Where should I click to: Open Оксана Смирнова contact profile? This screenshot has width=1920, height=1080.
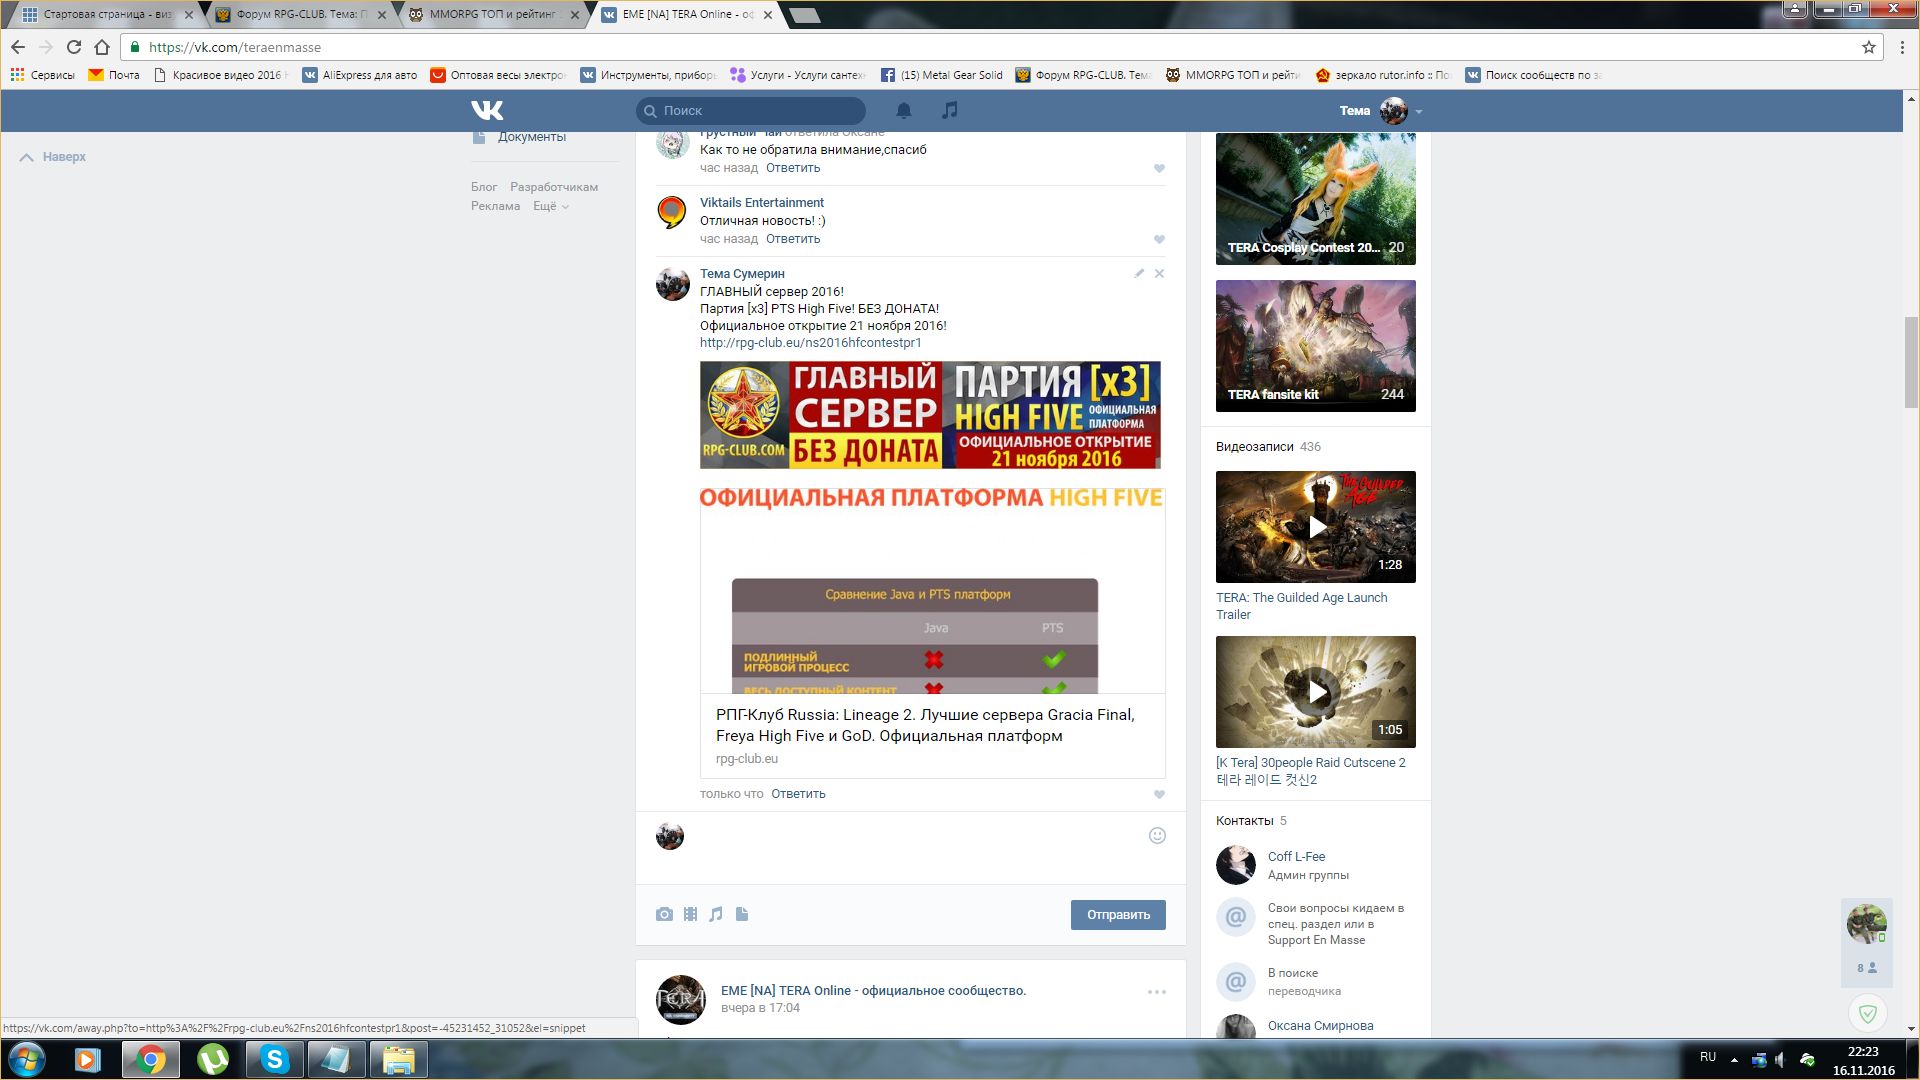tap(1320, 1026)
